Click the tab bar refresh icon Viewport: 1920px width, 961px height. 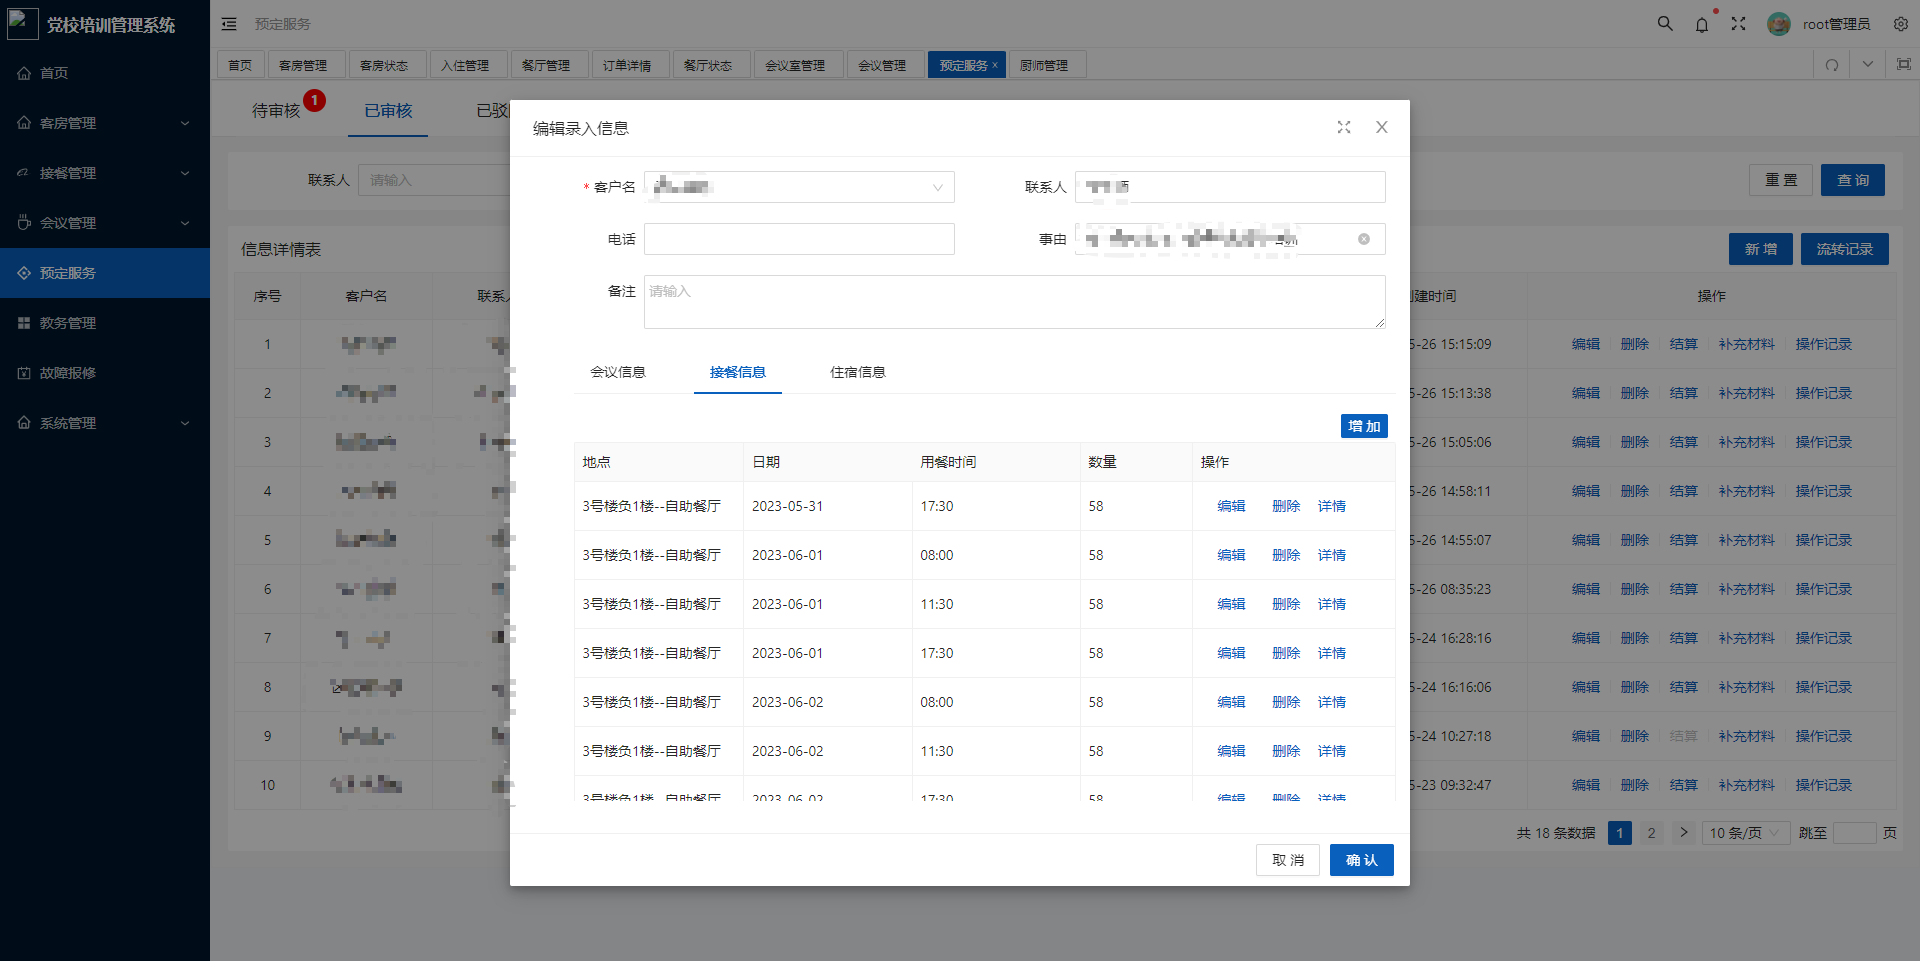click(1832, 65)
